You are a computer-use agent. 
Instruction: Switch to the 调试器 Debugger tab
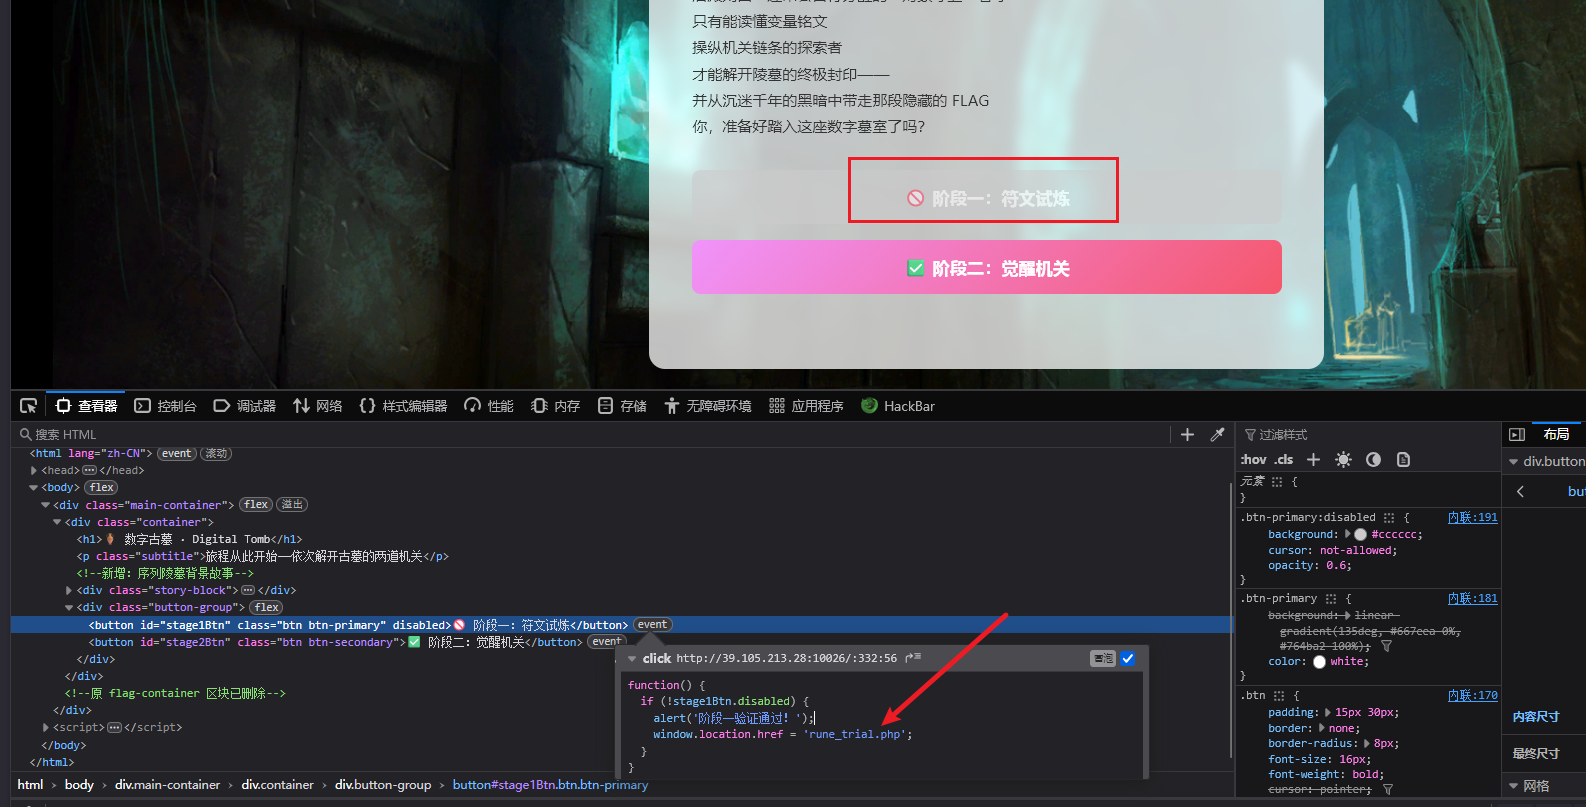click(245, 406)
